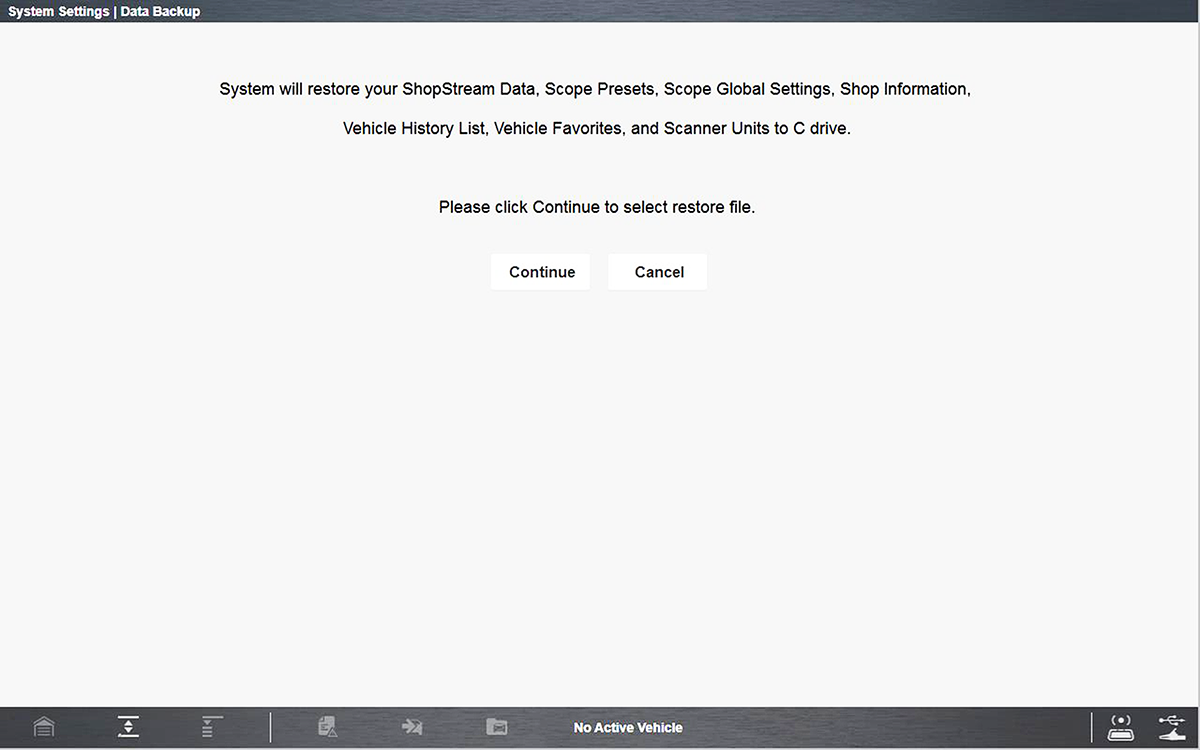Click the No Active Vehicle status label
This screenshot has height=750, width=1200.
point(628,728)
